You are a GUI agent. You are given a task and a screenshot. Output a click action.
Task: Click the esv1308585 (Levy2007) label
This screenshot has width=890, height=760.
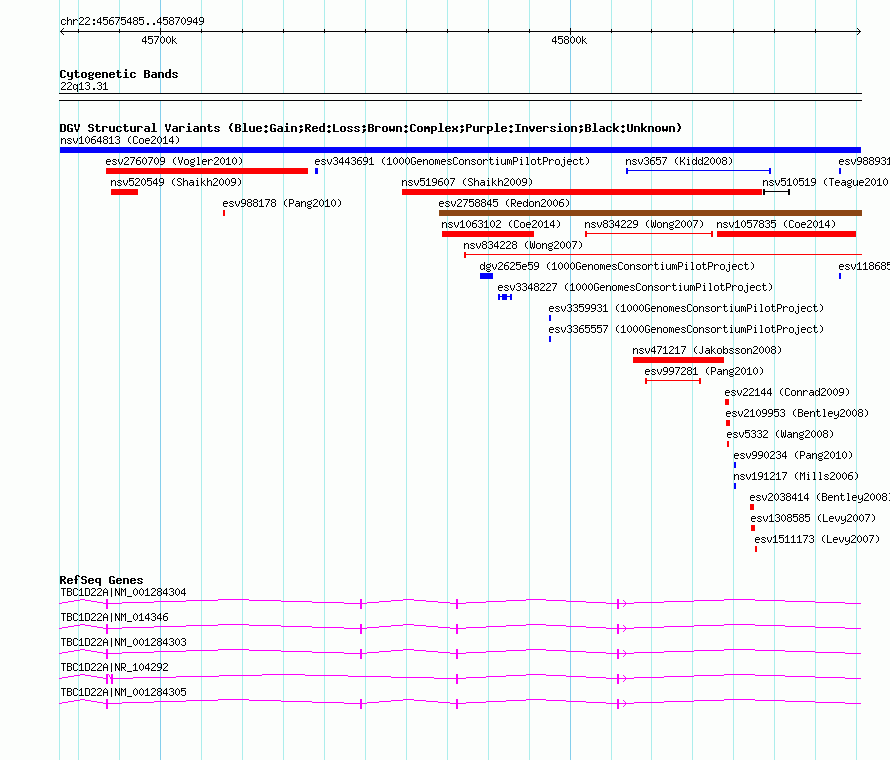coord(813,518)
